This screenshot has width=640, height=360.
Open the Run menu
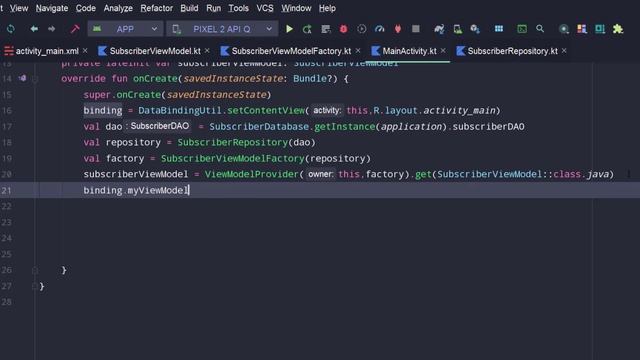(213, 8)
